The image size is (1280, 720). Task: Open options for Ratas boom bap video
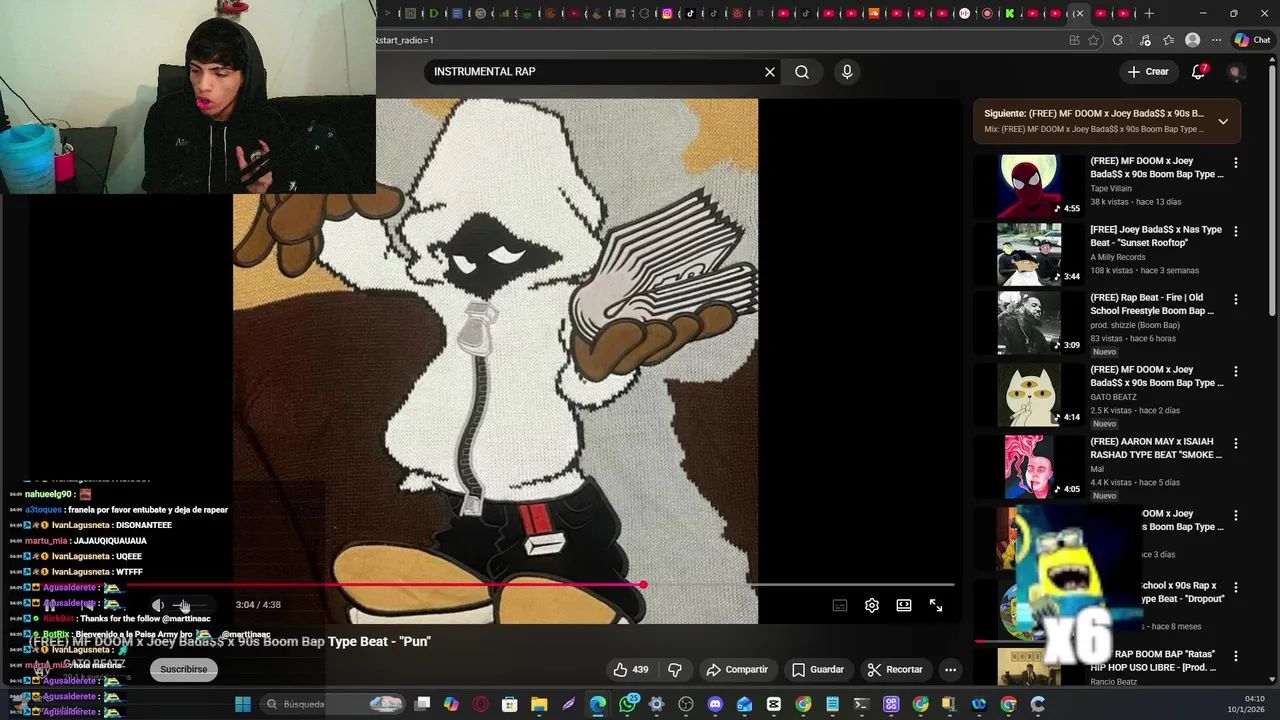click(x=1236, y=655)
